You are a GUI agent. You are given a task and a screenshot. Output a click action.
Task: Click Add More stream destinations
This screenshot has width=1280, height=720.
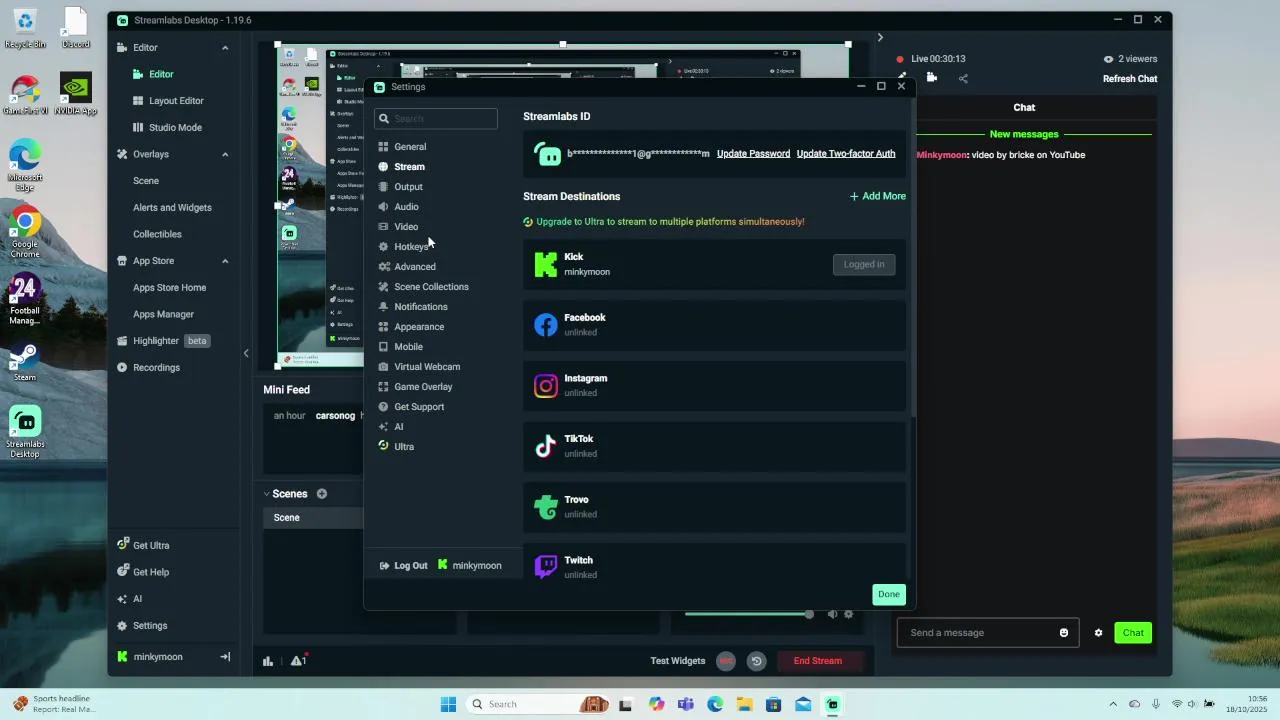[878, 196]
